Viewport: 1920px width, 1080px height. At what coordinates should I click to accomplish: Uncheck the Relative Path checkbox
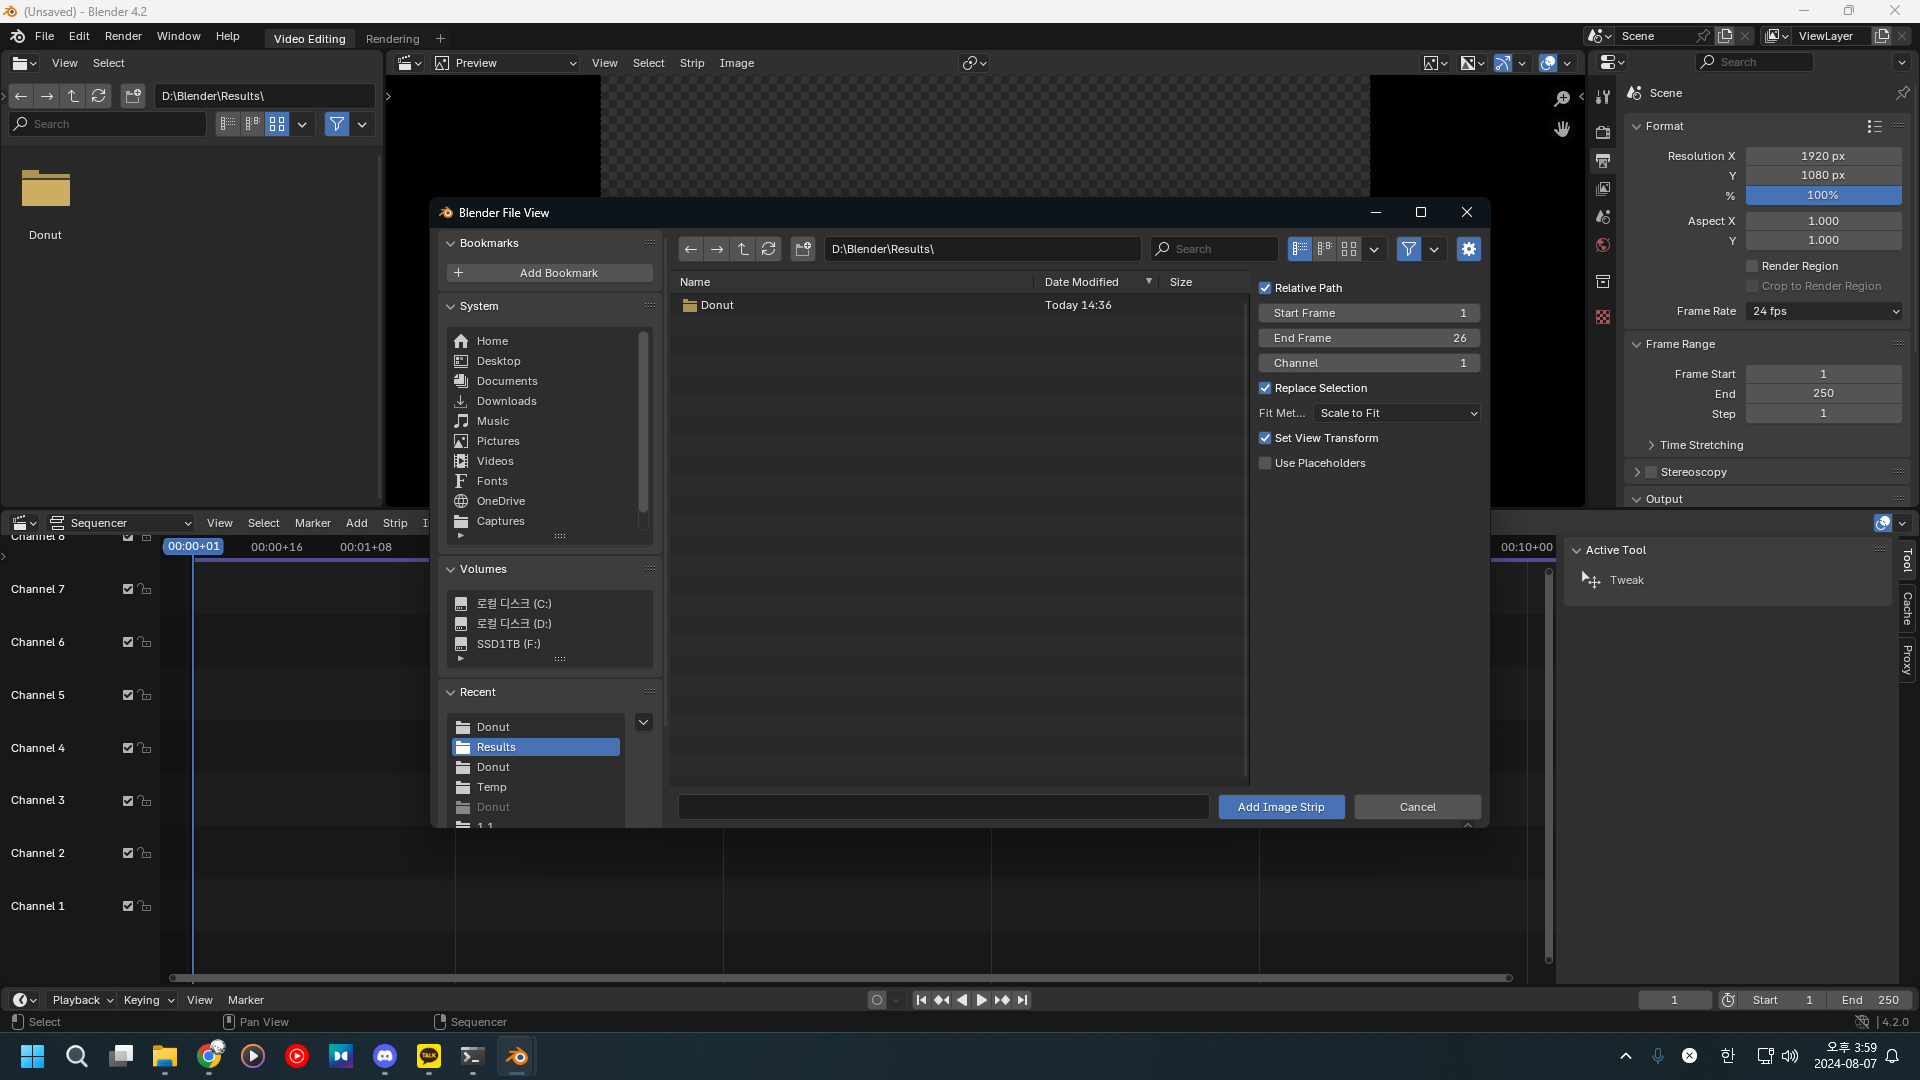(x=1265, y=288)
